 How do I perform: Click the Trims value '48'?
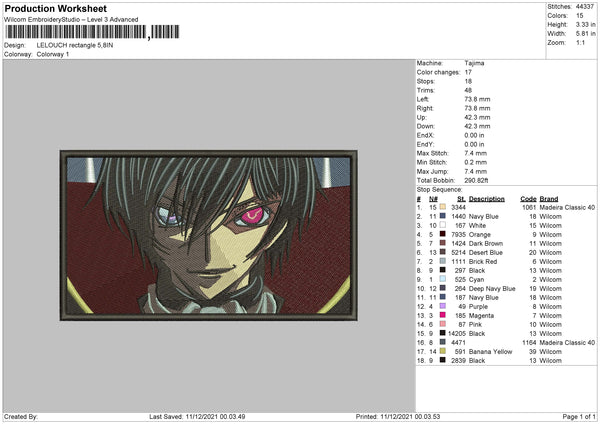tap(468, 90)
